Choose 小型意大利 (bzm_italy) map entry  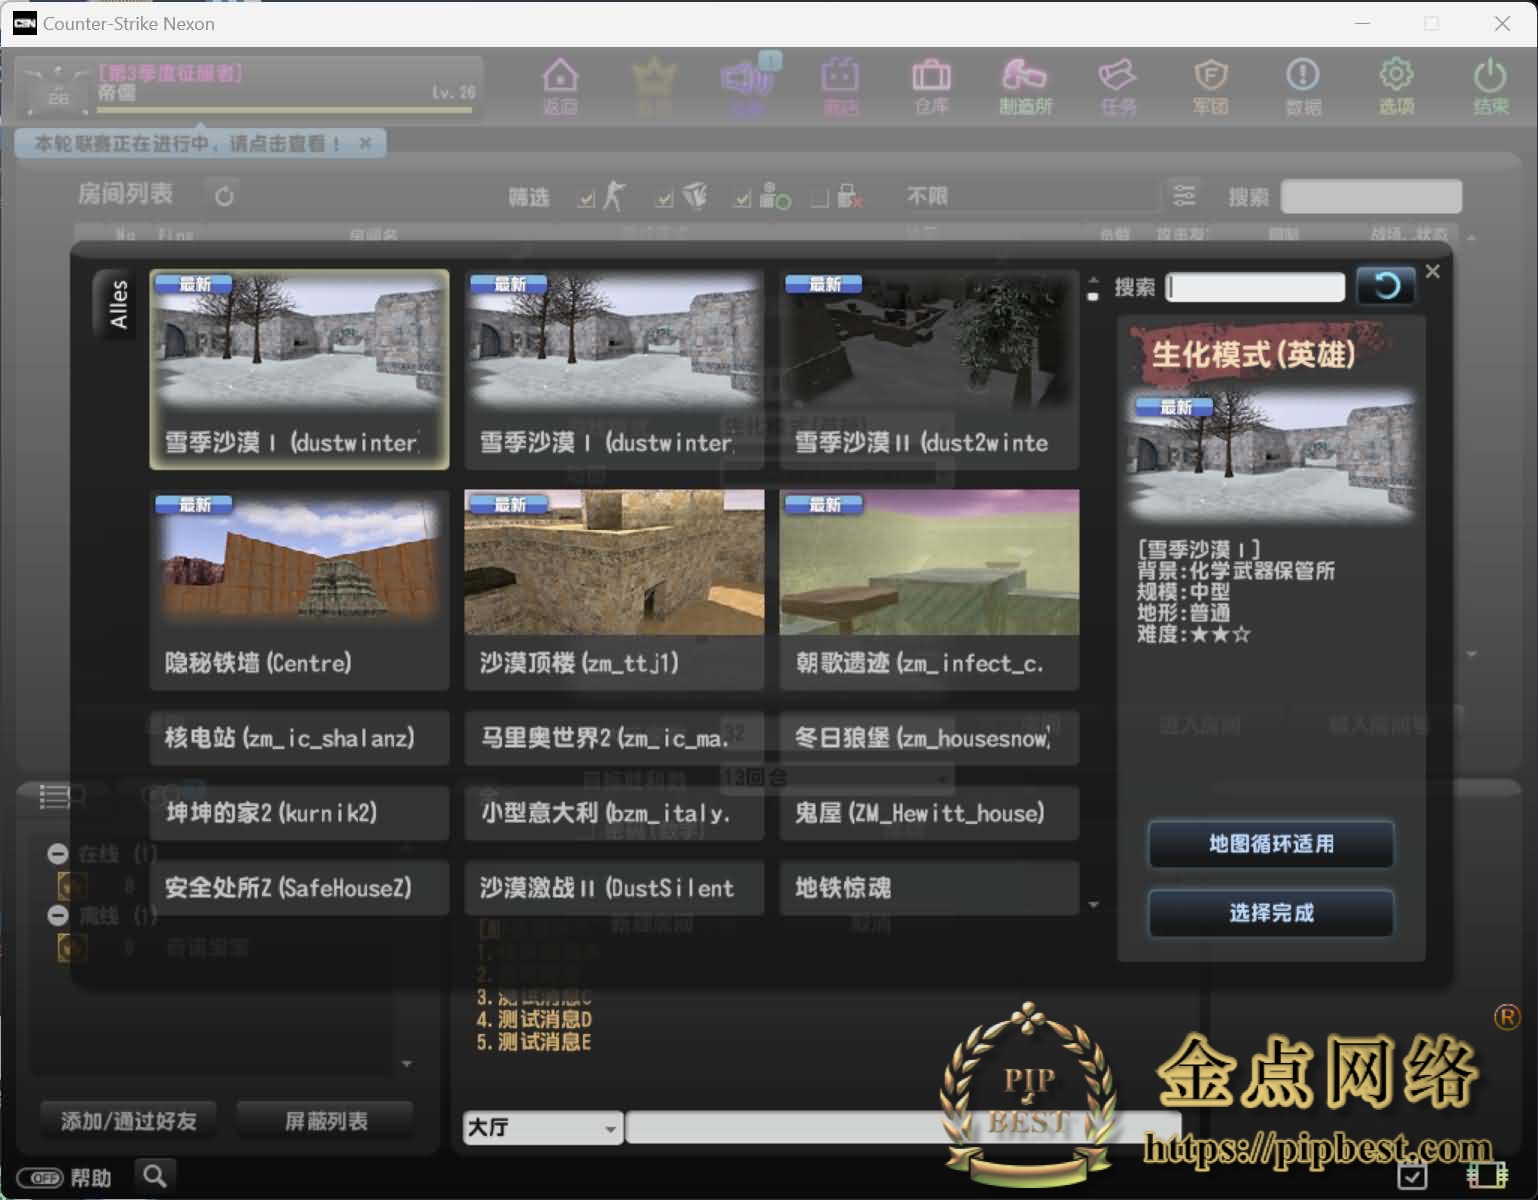click(614, 813)
